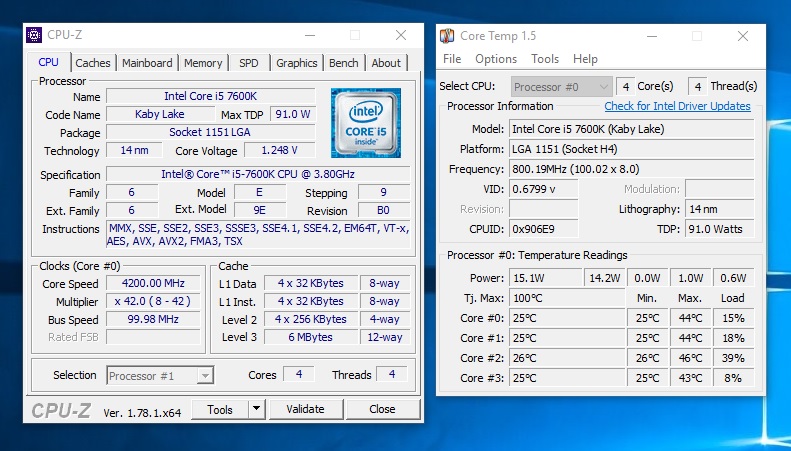Open the Processor #0 Select CPU dropdown
The image size is (791, 451).
click(x=561, y=87)
